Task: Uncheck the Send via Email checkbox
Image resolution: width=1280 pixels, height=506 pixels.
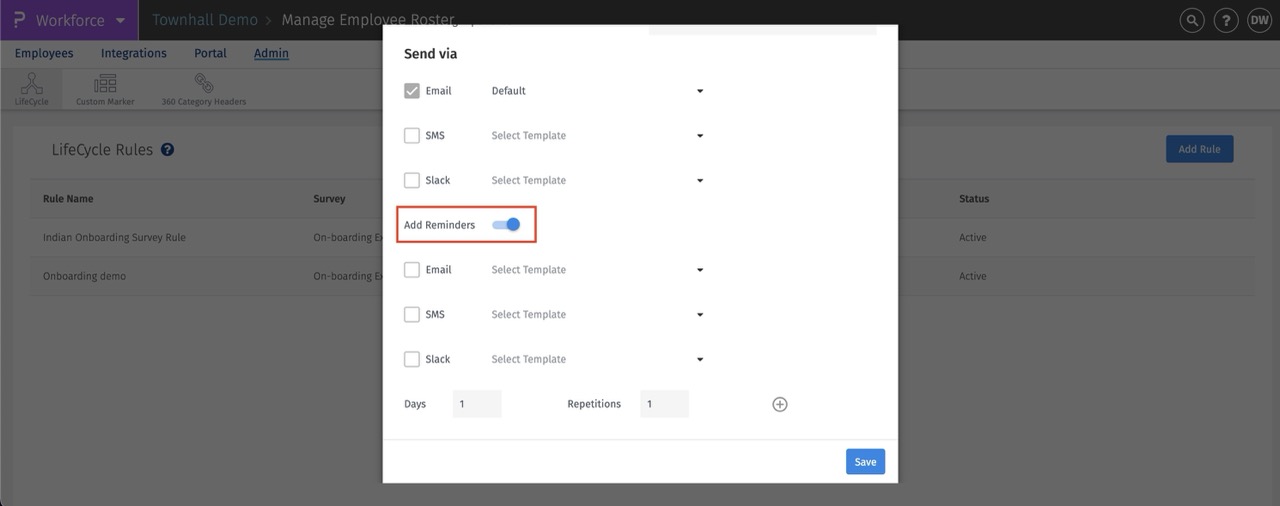Action: coord(412,91)
